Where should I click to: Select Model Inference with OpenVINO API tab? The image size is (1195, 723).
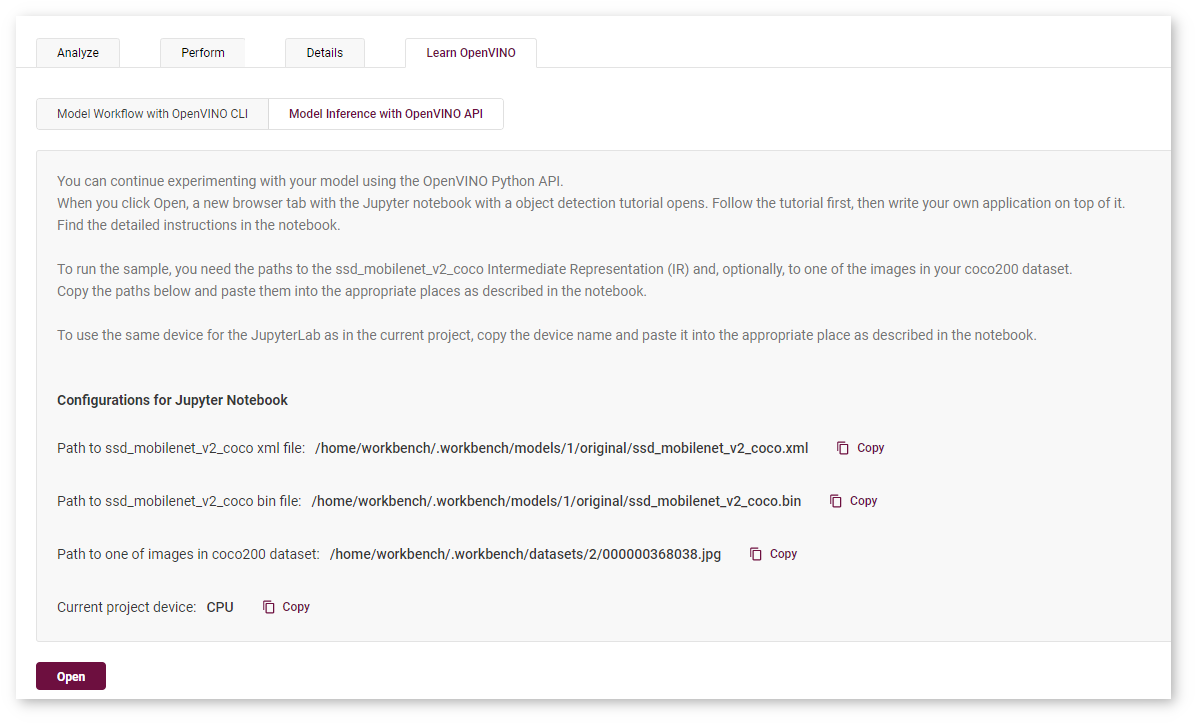pos(386,114)
